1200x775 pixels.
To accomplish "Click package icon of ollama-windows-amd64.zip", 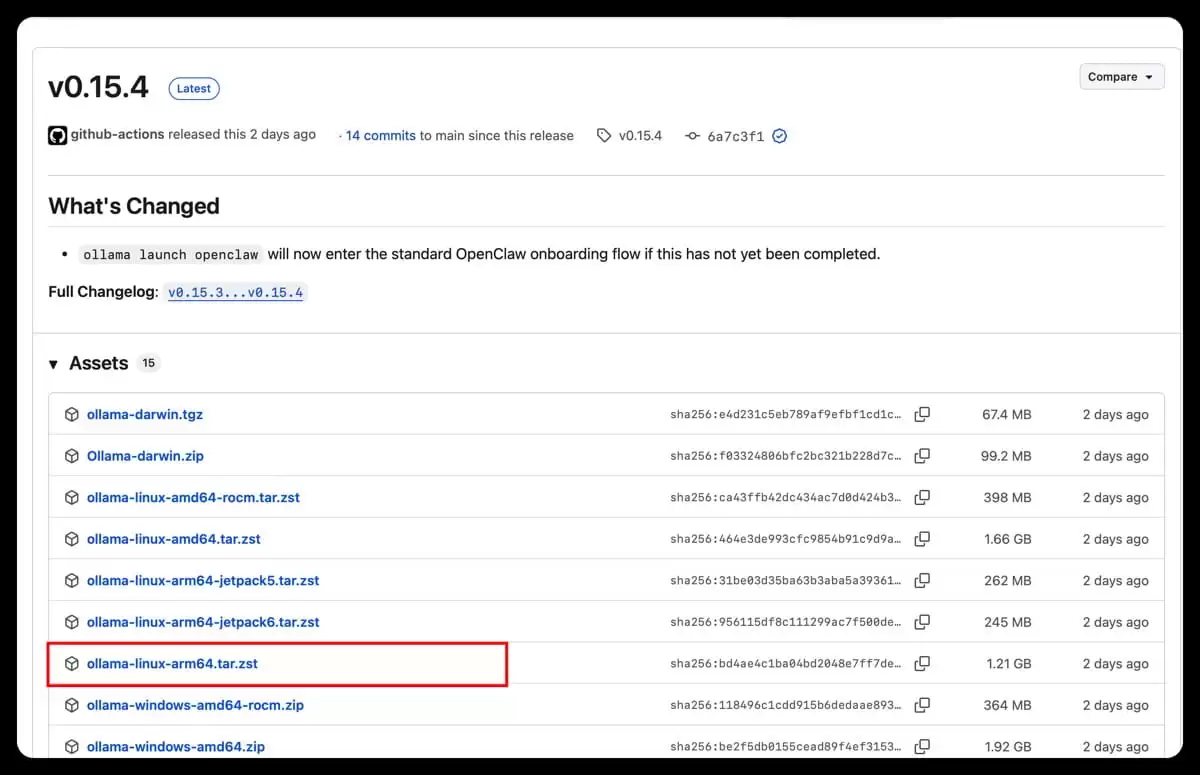I will [x=72, y=747].
